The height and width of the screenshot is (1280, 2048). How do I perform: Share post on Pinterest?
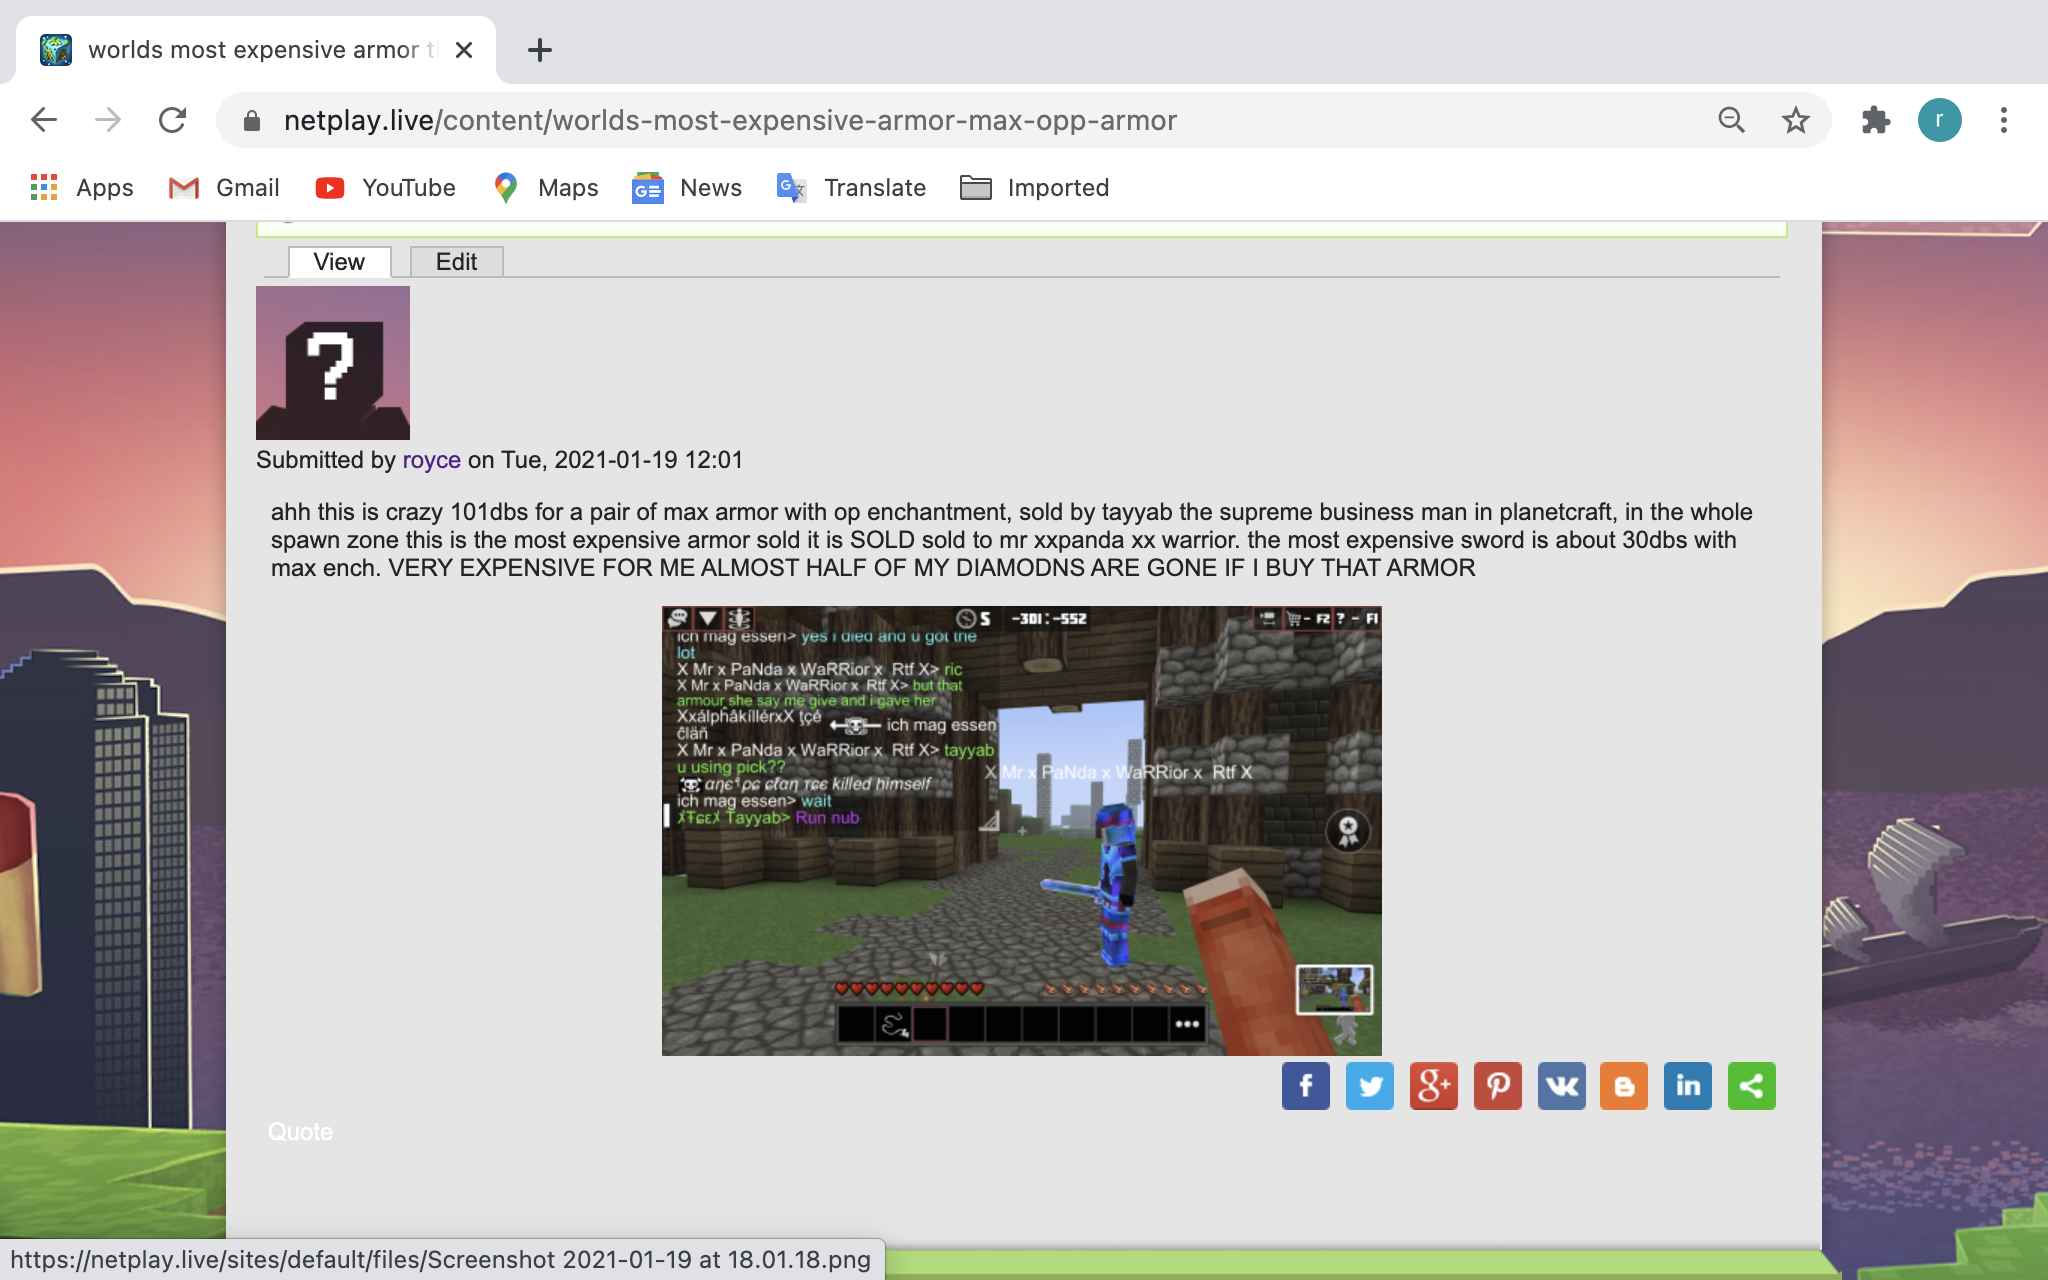pyautogui.click(x=1498, y=1086)
